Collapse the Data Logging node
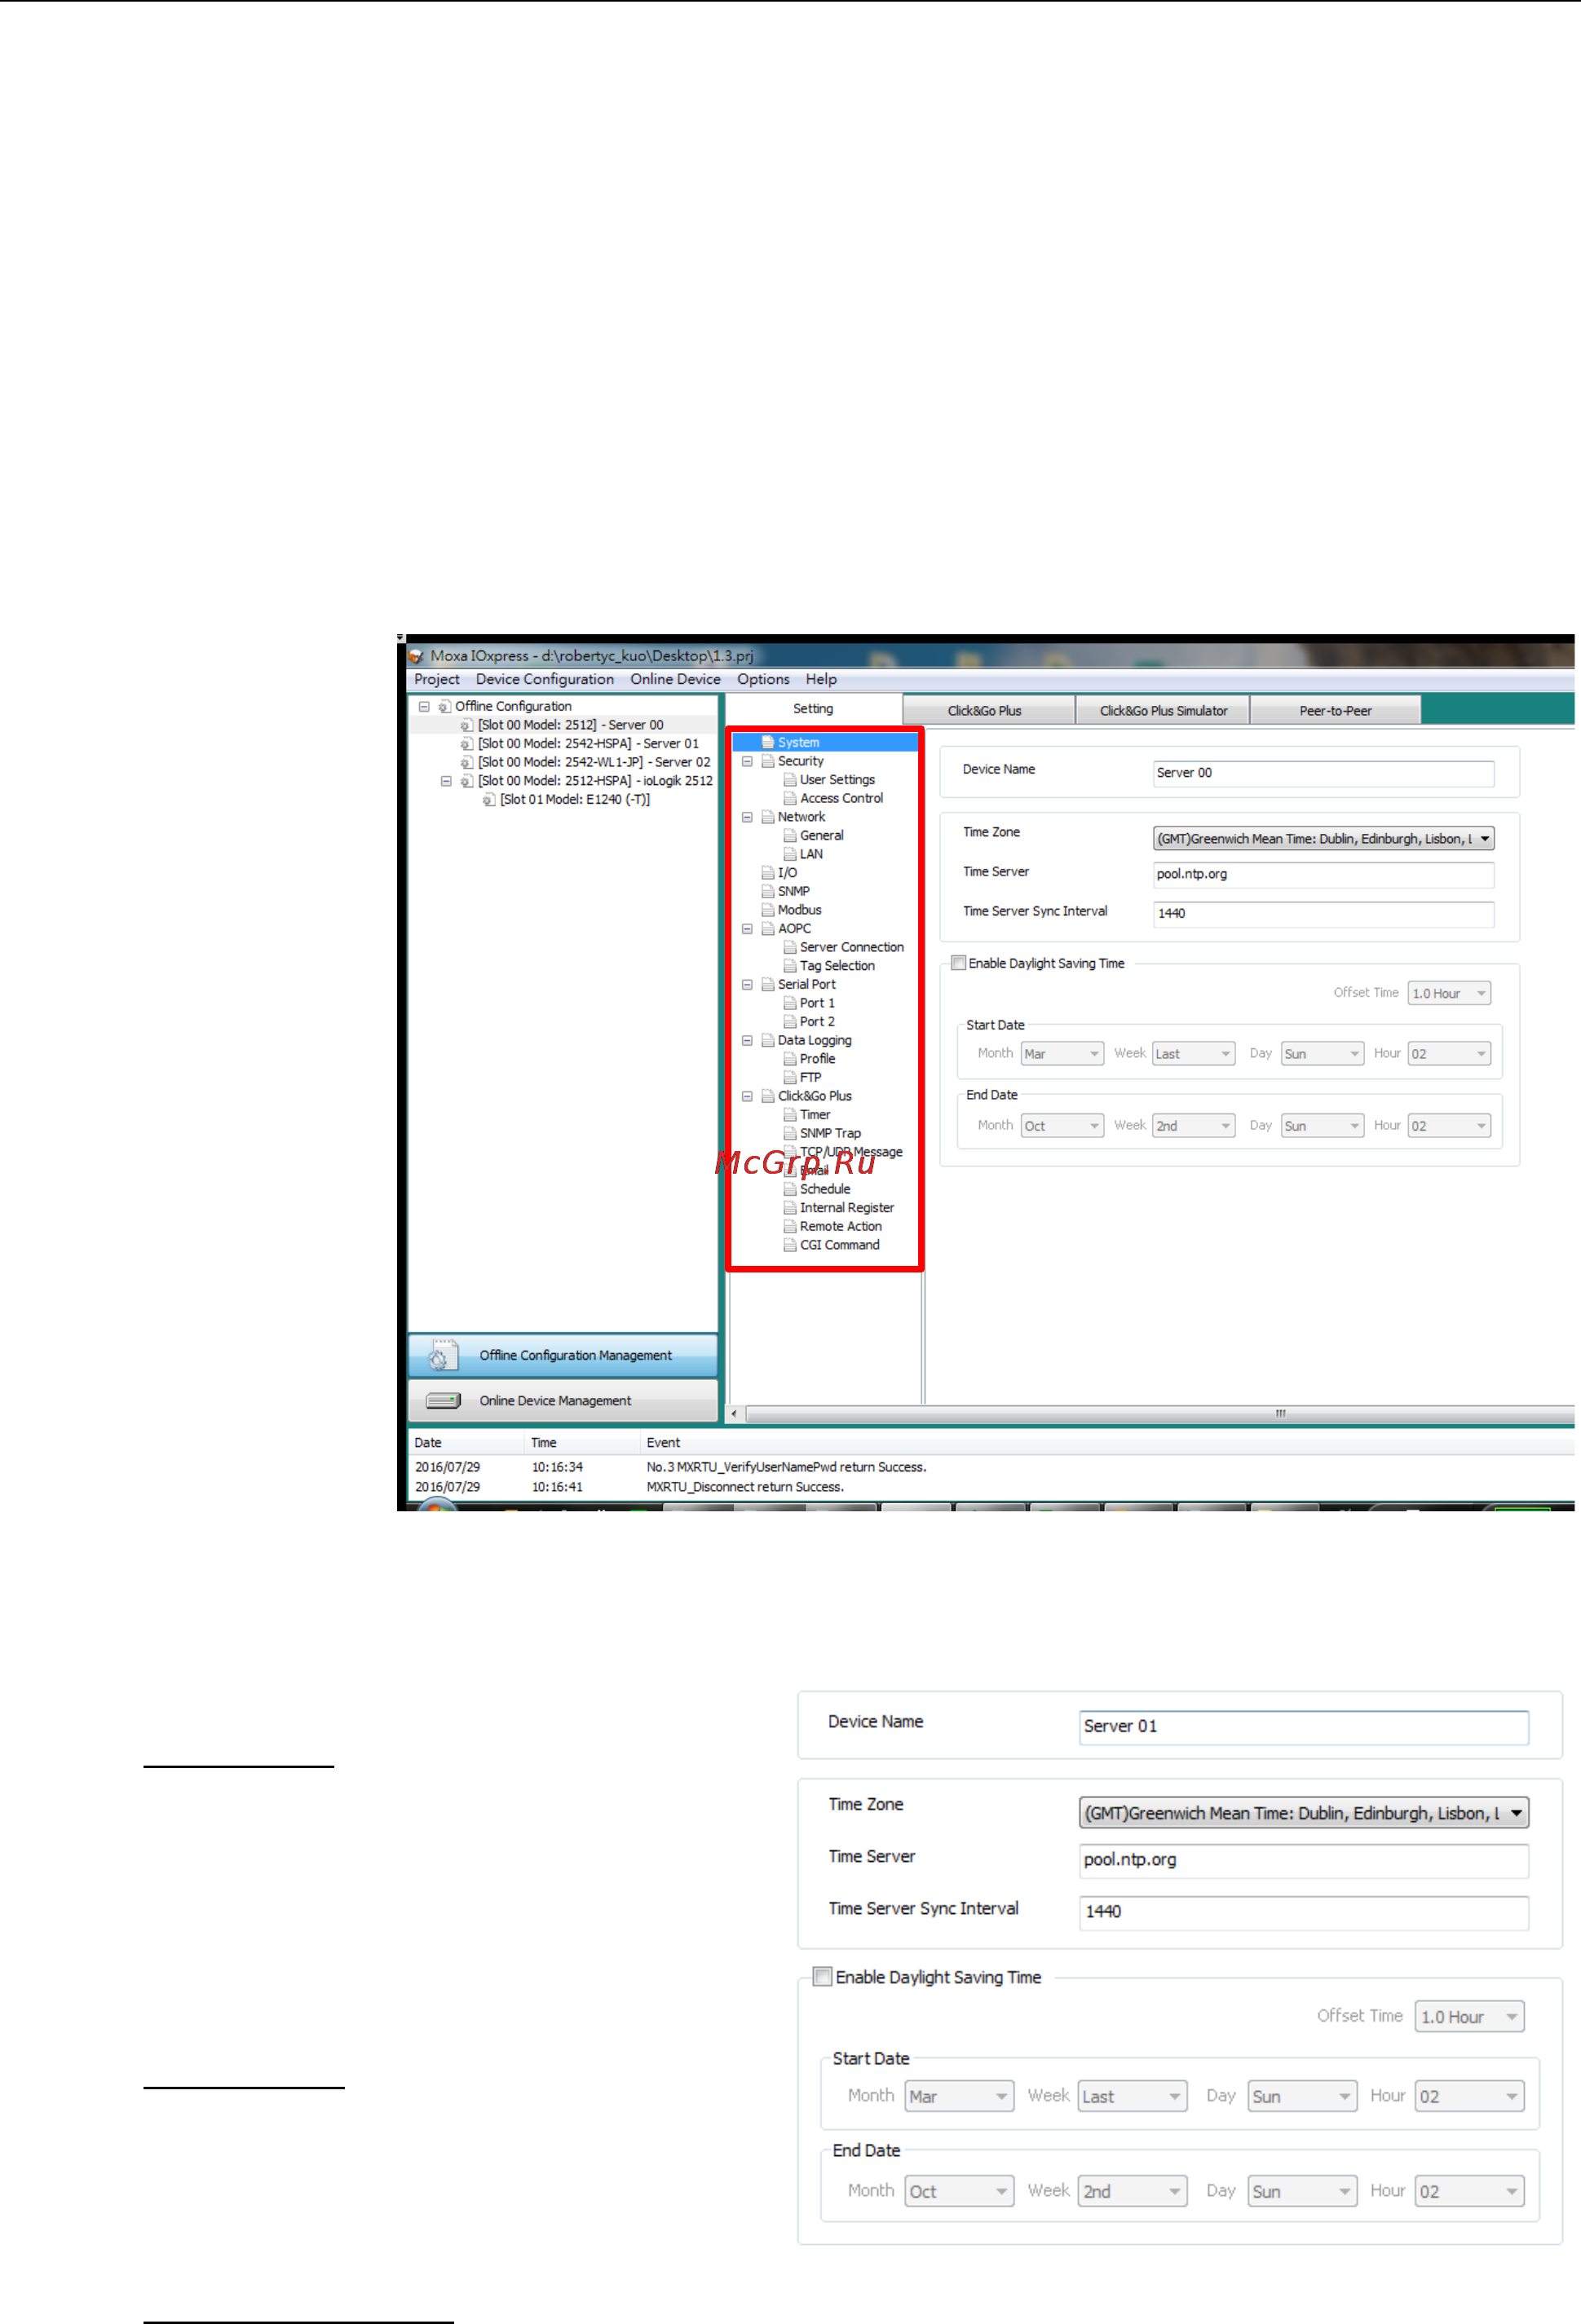 747,1041
